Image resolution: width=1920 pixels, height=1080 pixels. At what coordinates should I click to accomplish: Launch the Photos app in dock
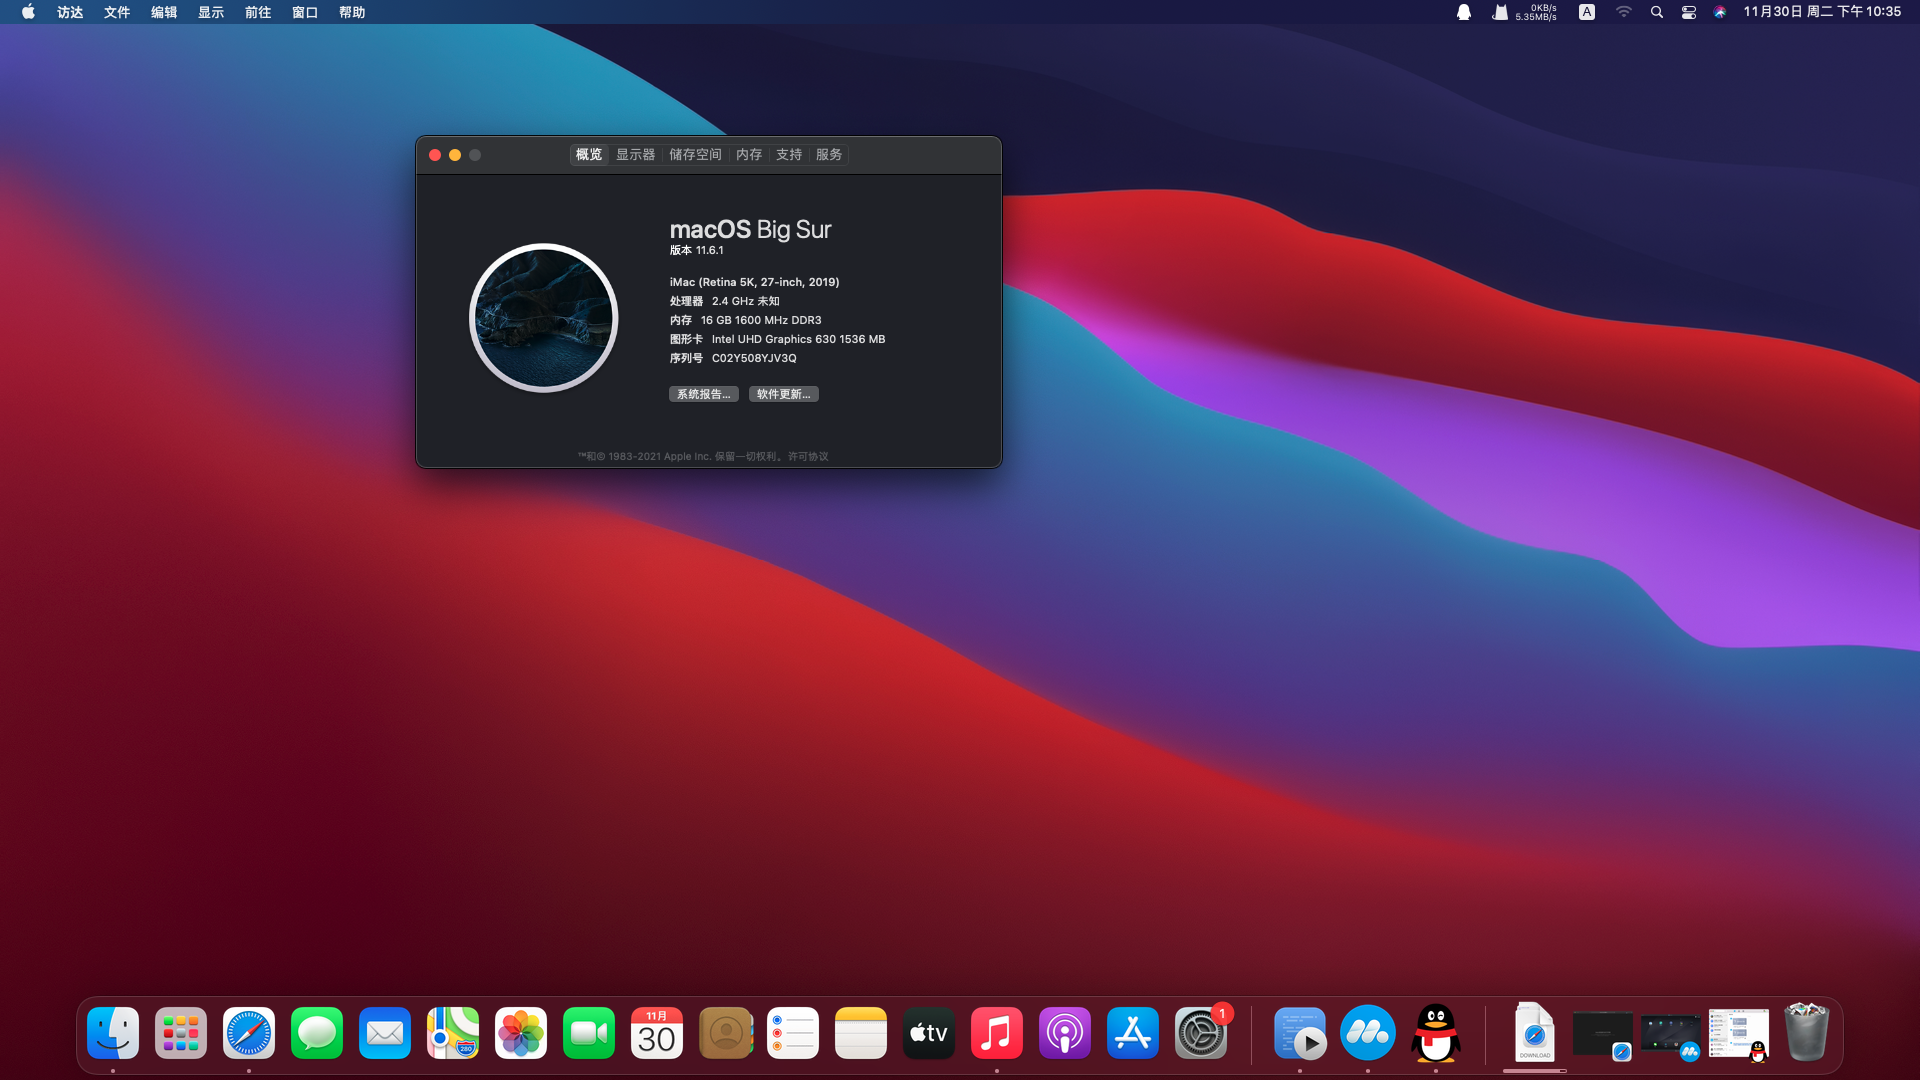pos(521,1033)
